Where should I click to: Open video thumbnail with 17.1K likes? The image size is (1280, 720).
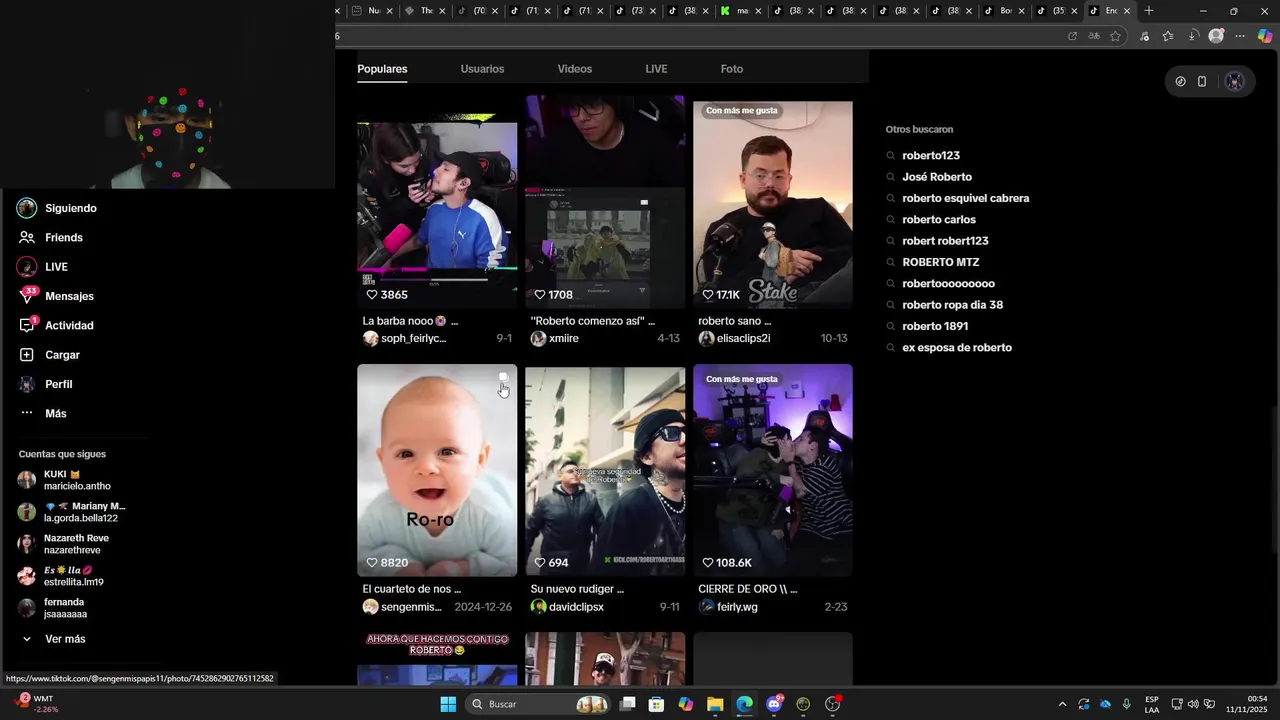coord(773,203)
